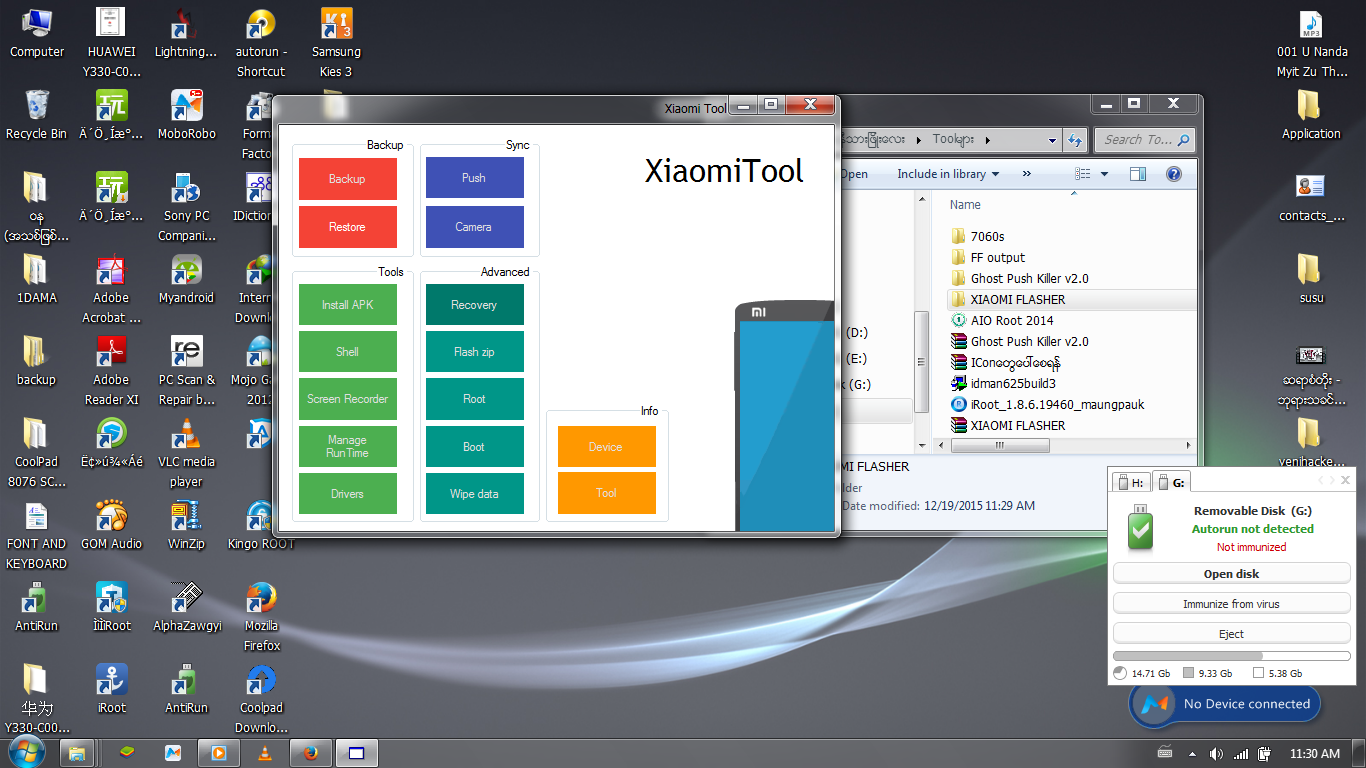Select the FF output folder
Image resolution: width=1366 pixels, height=768 pixels.
click(997, 257)
